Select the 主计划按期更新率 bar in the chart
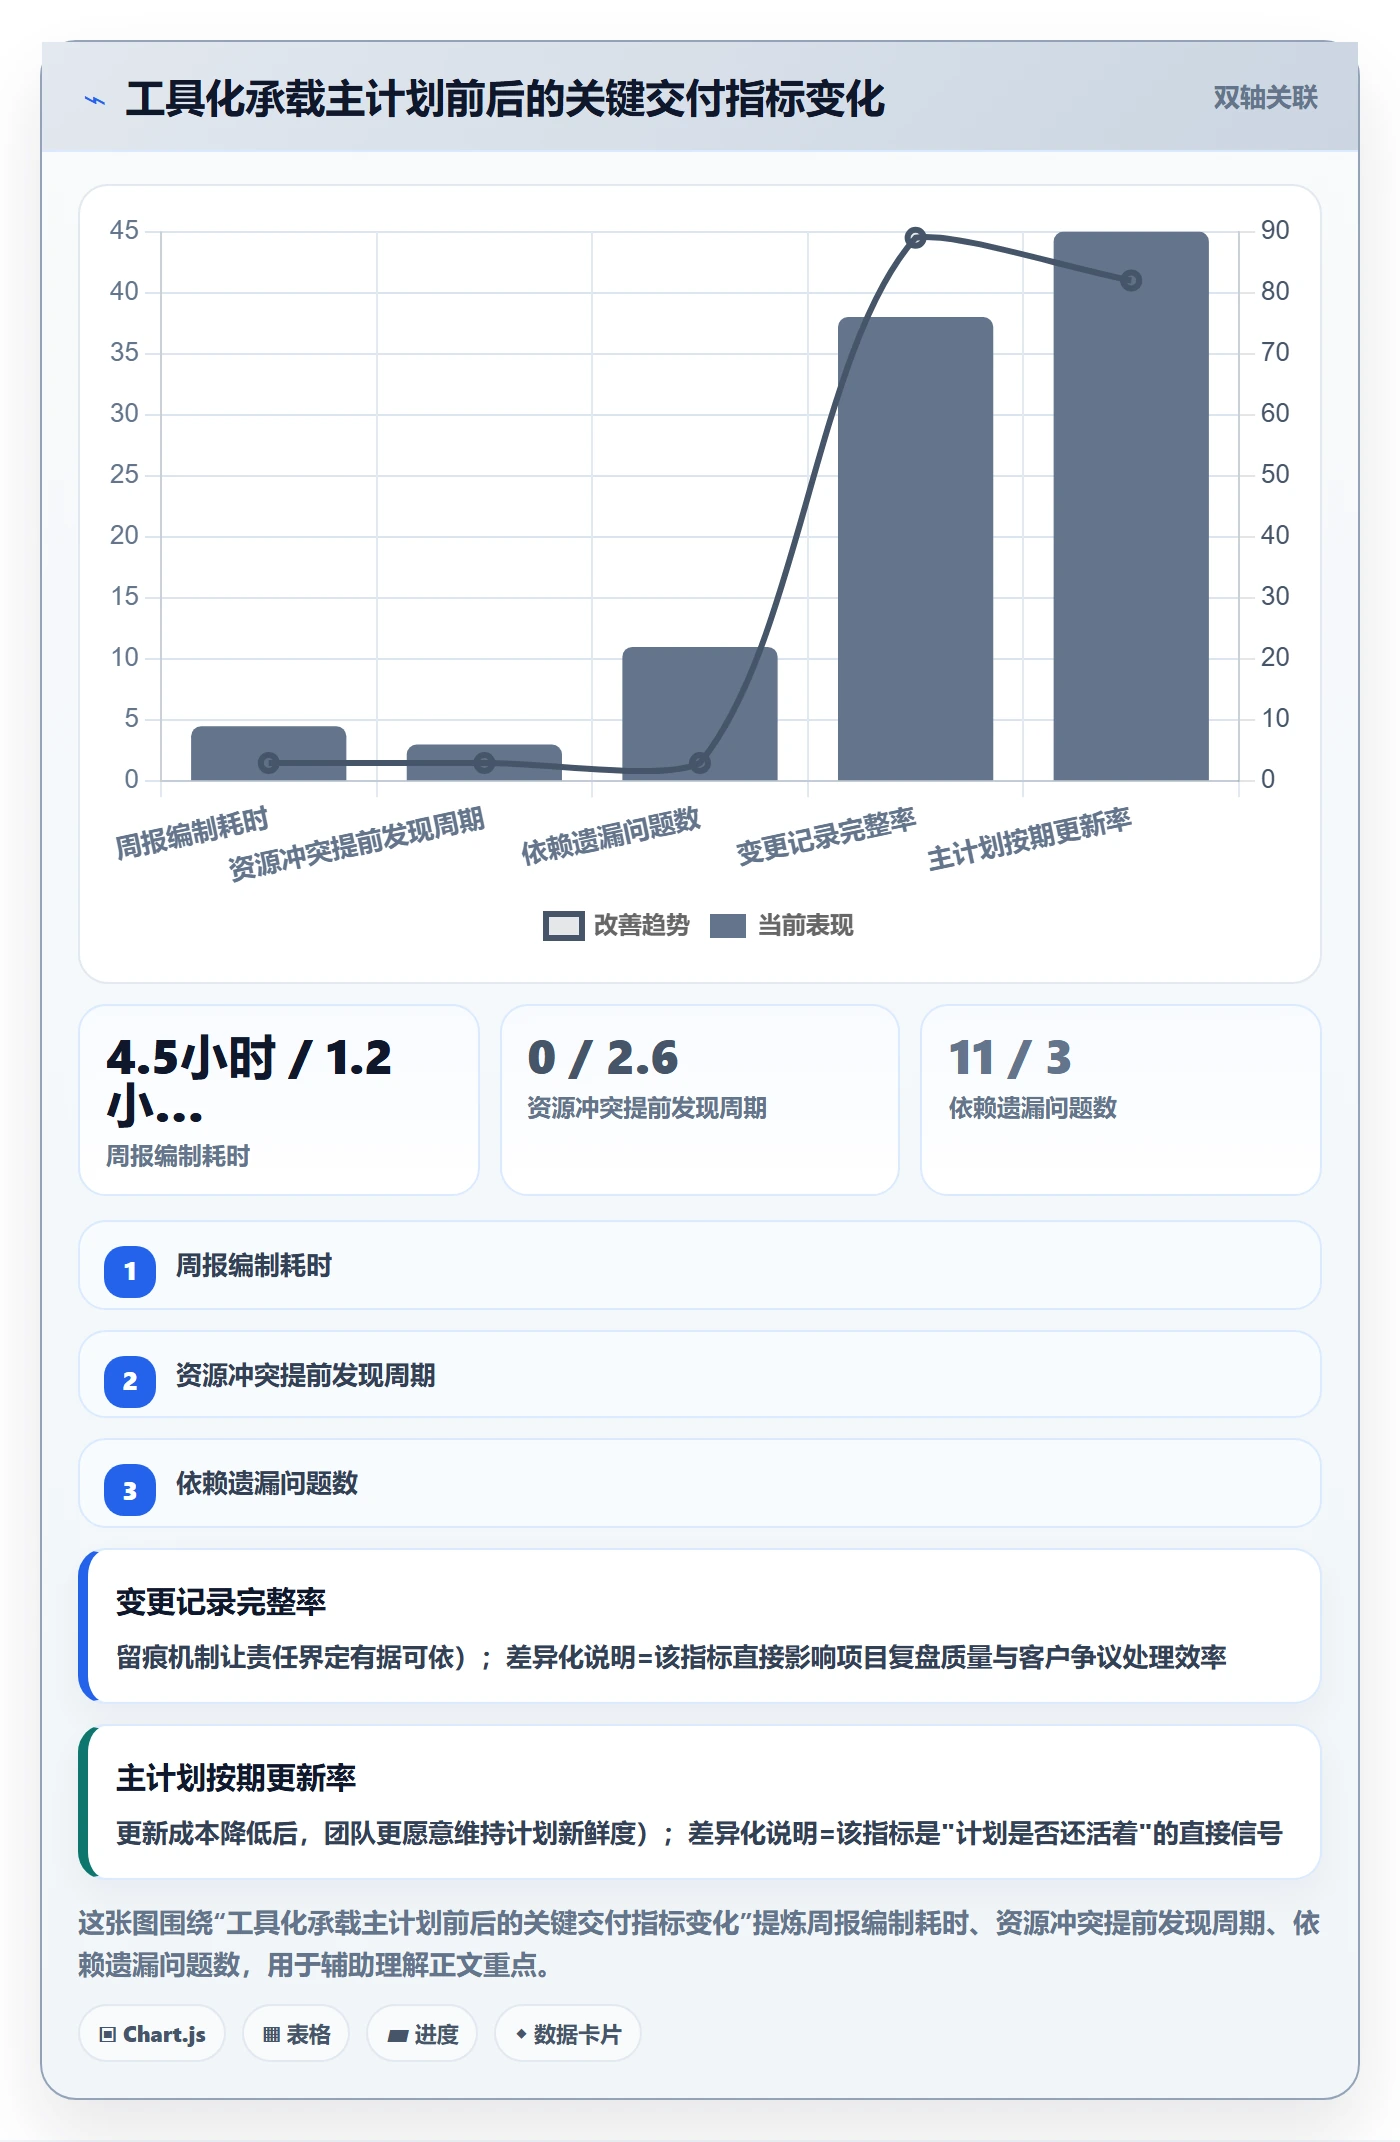Screen dimensions: 1400x2142 pos(1131,506)
